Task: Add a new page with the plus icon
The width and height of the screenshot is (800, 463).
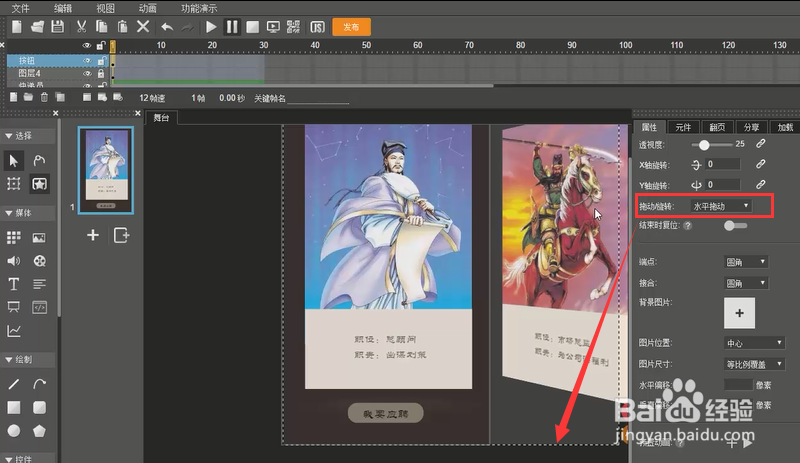Action: pyautogui.click(x=92, y=235)
